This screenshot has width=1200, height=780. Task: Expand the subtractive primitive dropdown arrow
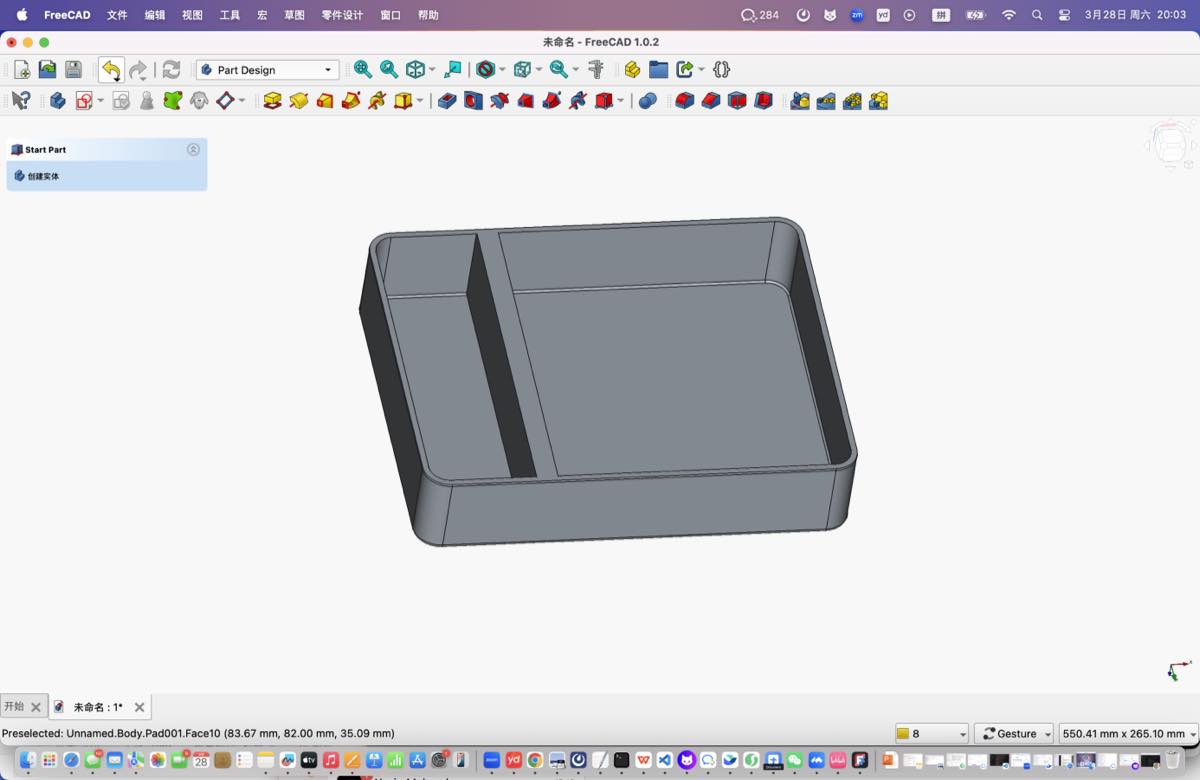(x=620, y=101)
